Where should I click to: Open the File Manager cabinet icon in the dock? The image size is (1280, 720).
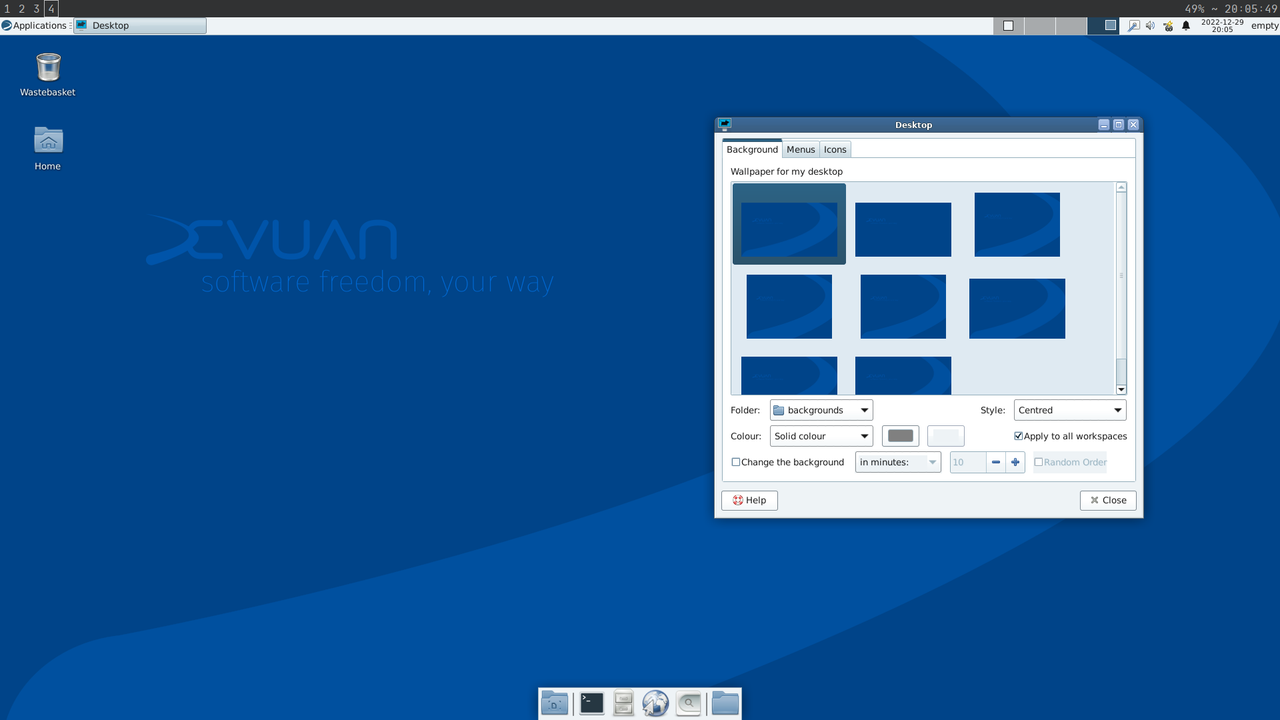click(x=624, y=704)
